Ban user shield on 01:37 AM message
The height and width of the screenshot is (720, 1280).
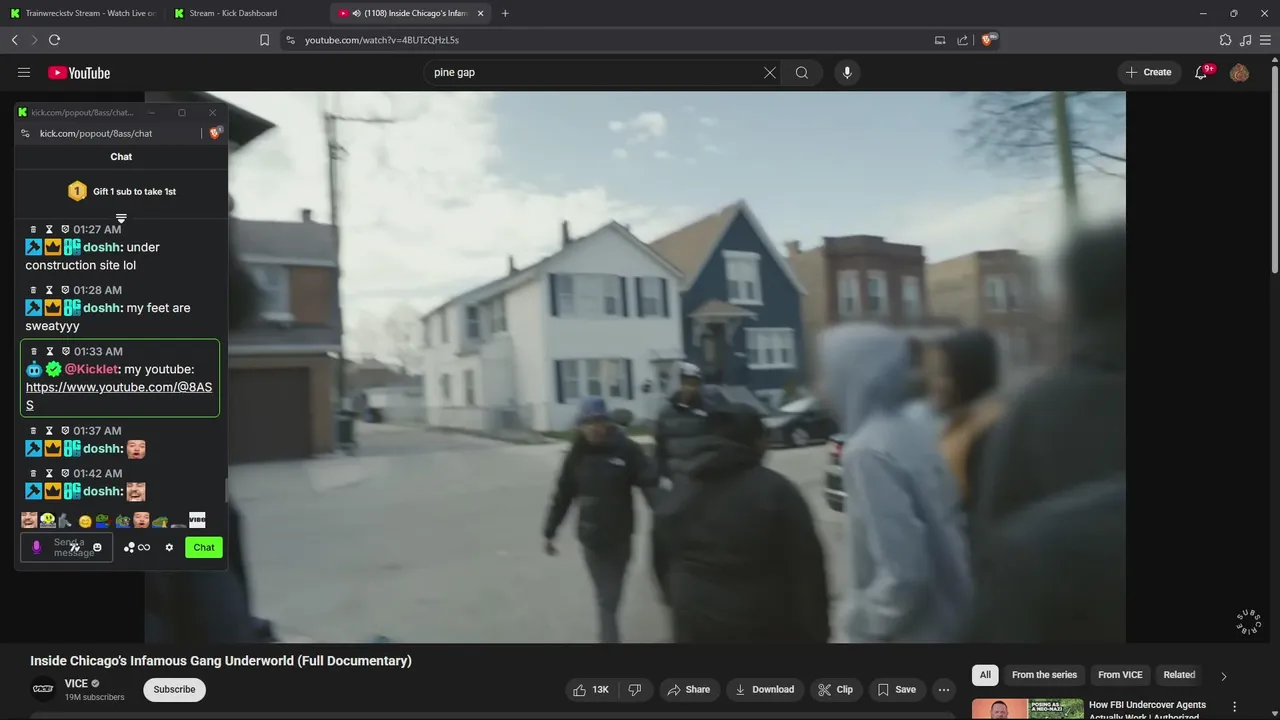65,431
